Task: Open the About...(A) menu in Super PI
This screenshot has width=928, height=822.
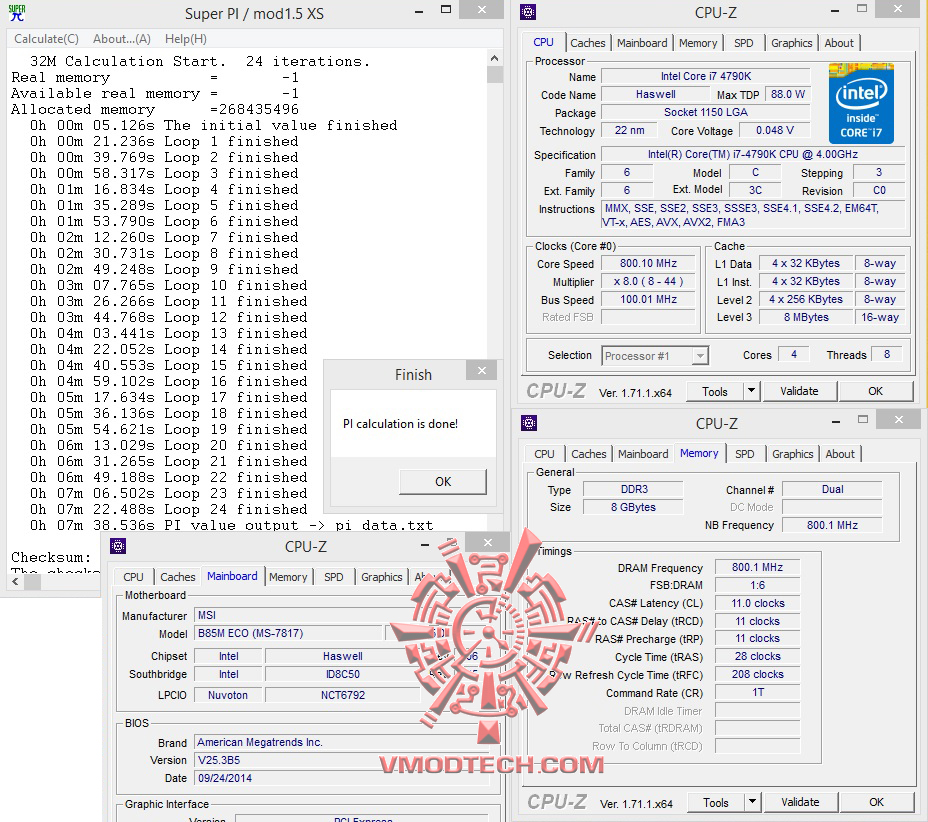Action: pos(122,39)
